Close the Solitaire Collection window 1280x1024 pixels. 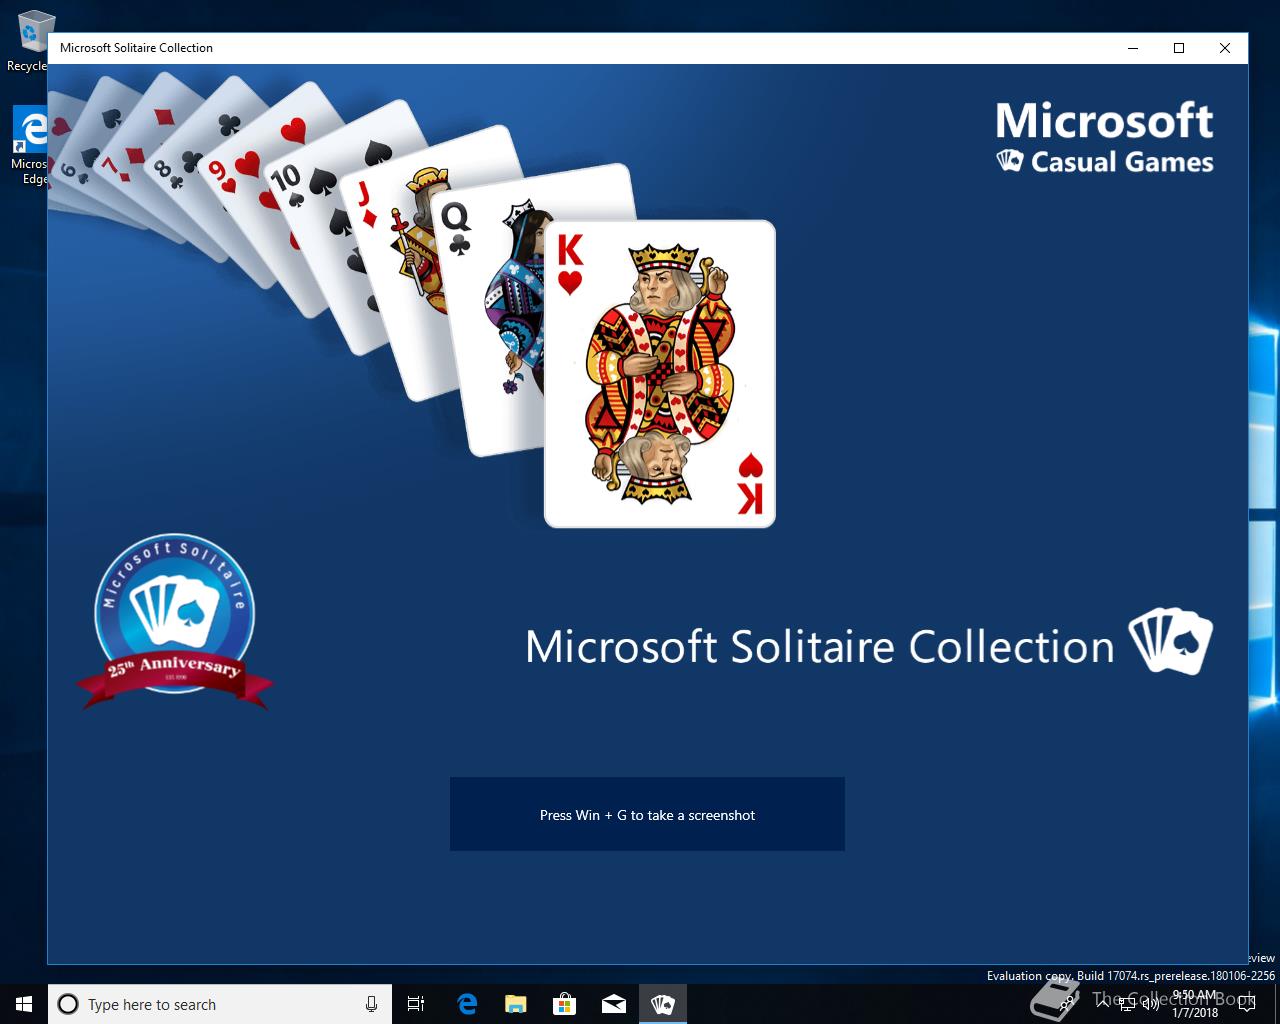1225,48
